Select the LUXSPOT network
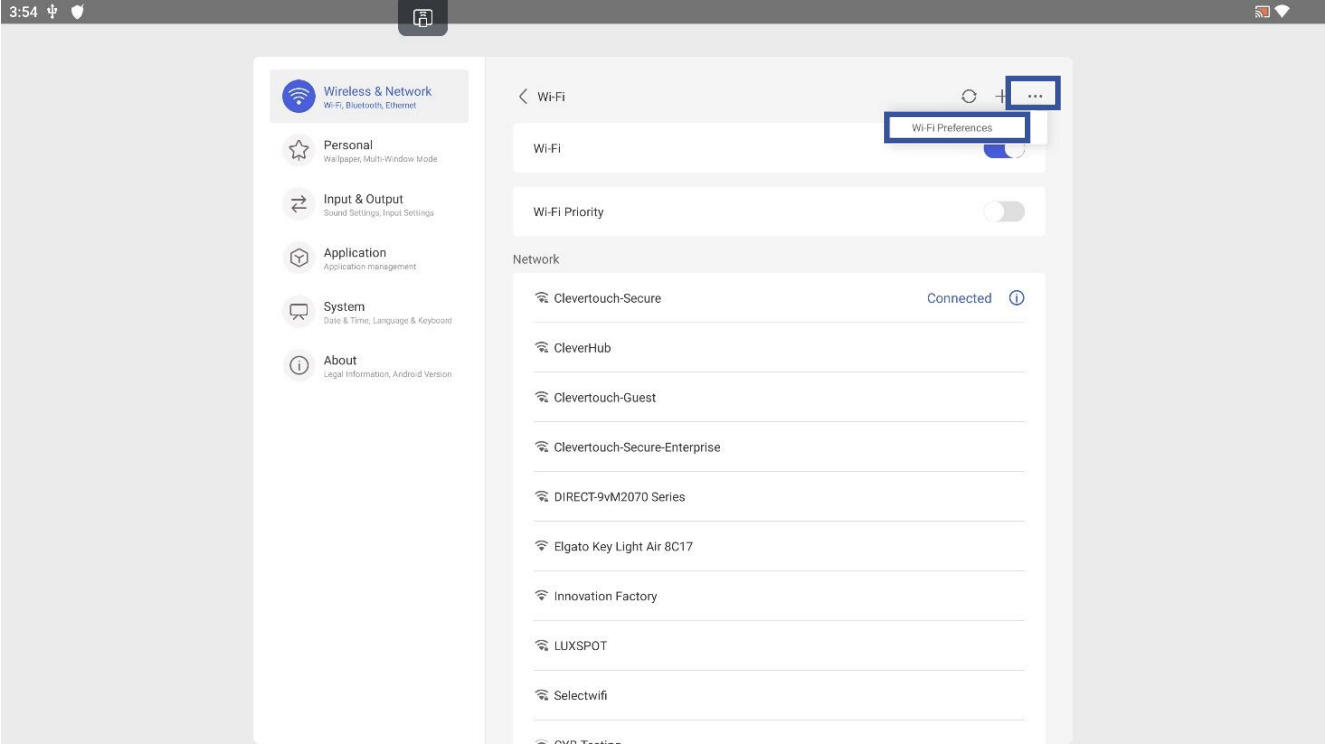This screenshot has height=744, width=1325. pyautogui.click(x=779, y=646)
